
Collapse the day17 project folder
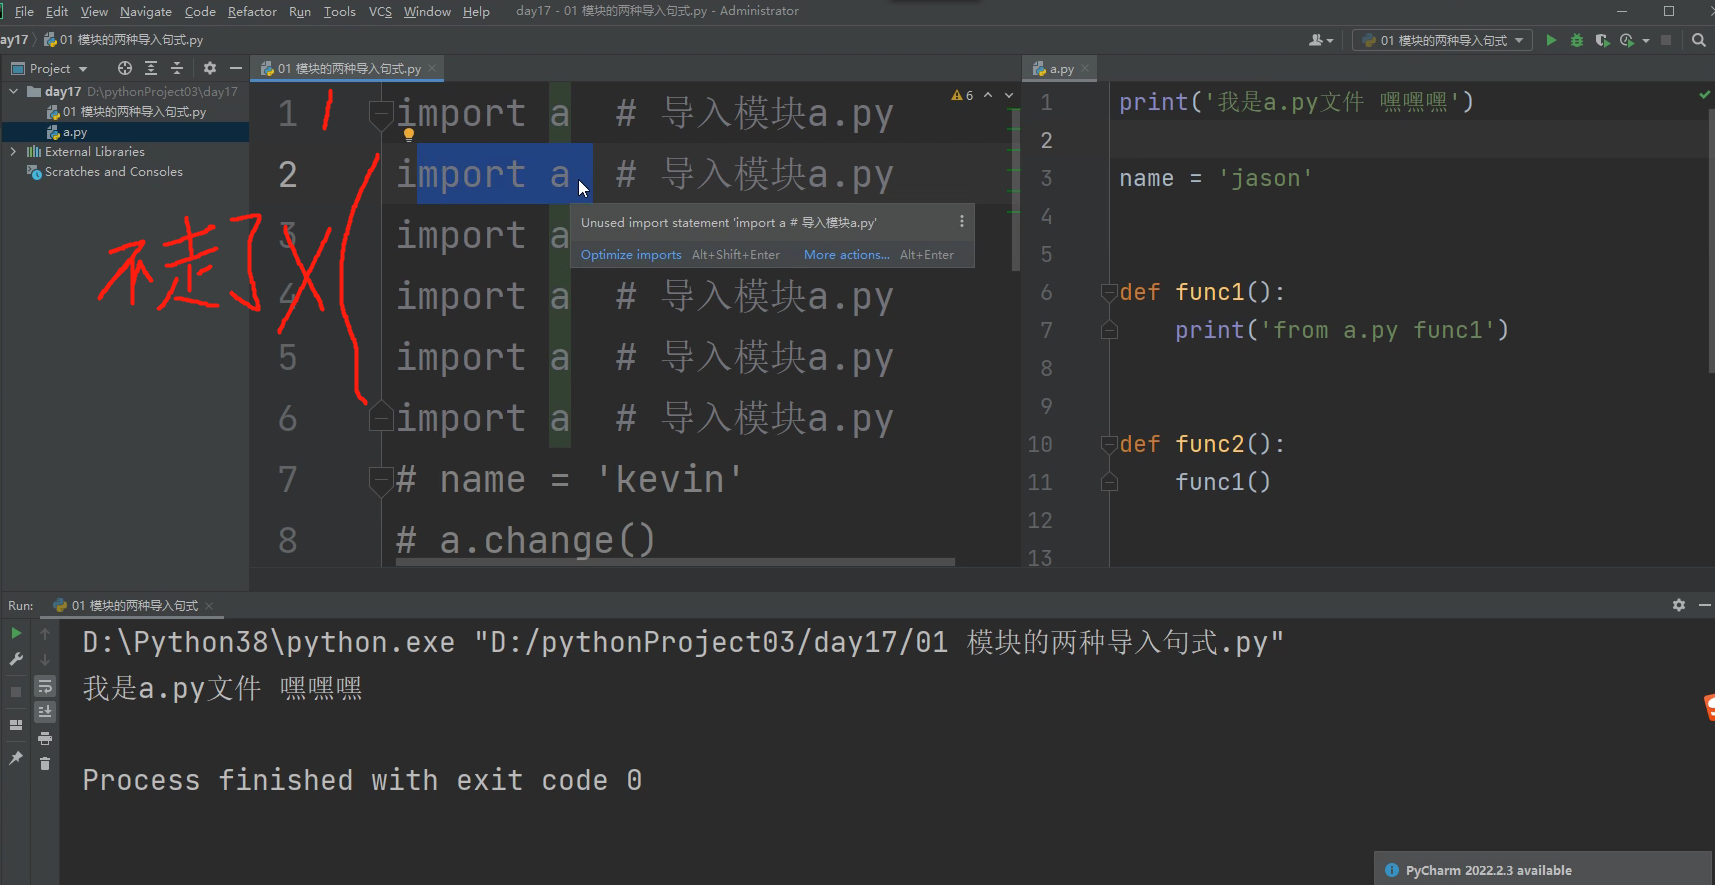click(13, 91)
